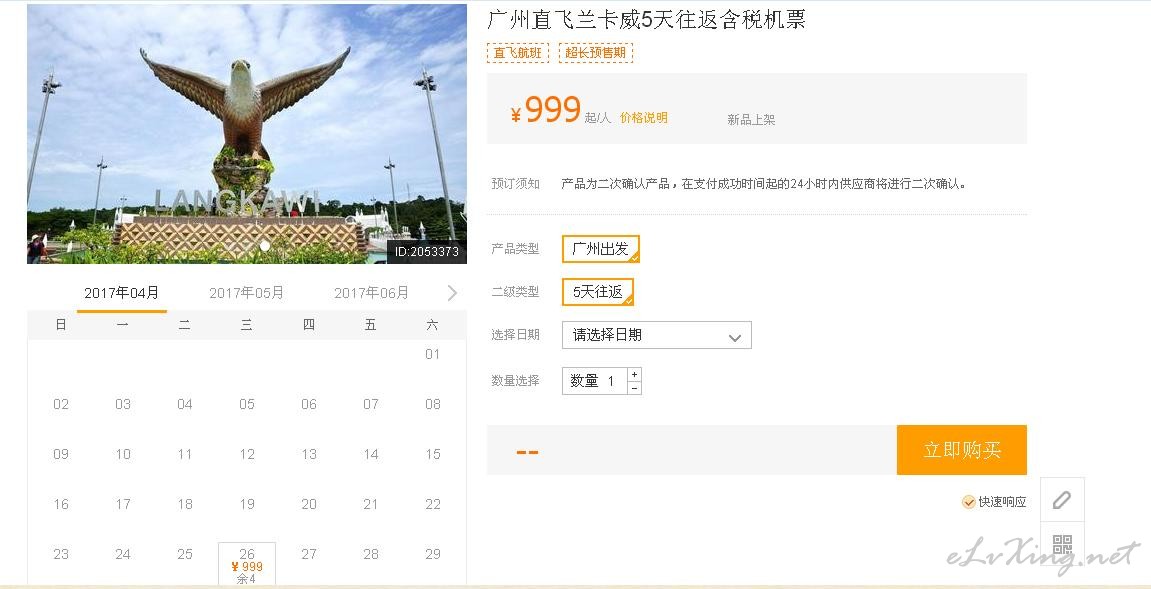
Task: Select the 2017年04月 calendar tab
Action: (x=121, y=293)
